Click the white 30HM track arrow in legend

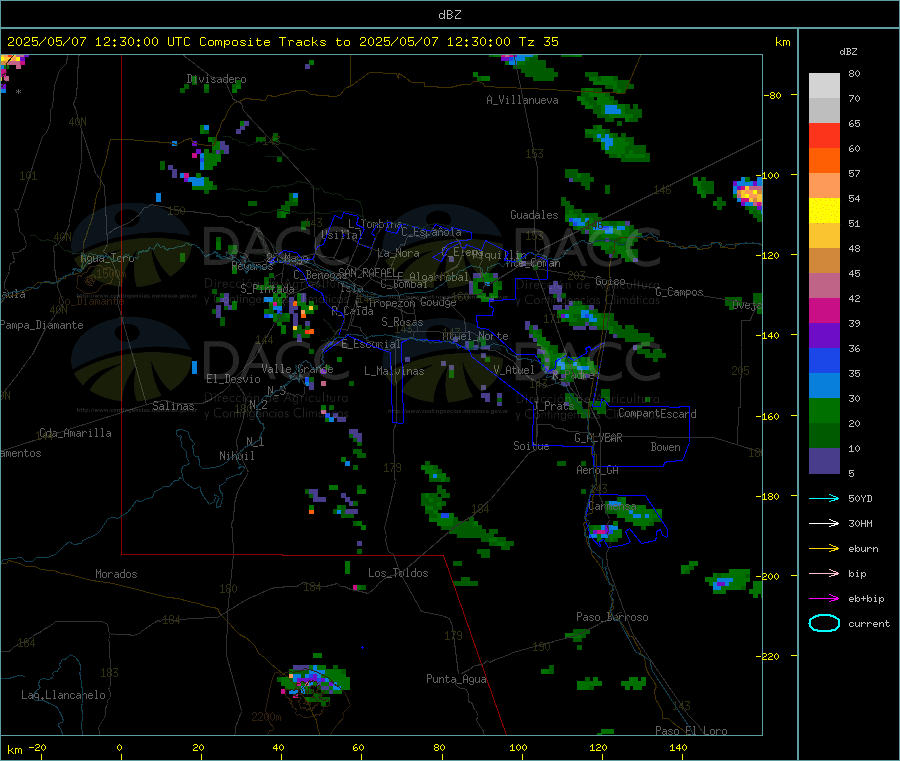(824, 523)
